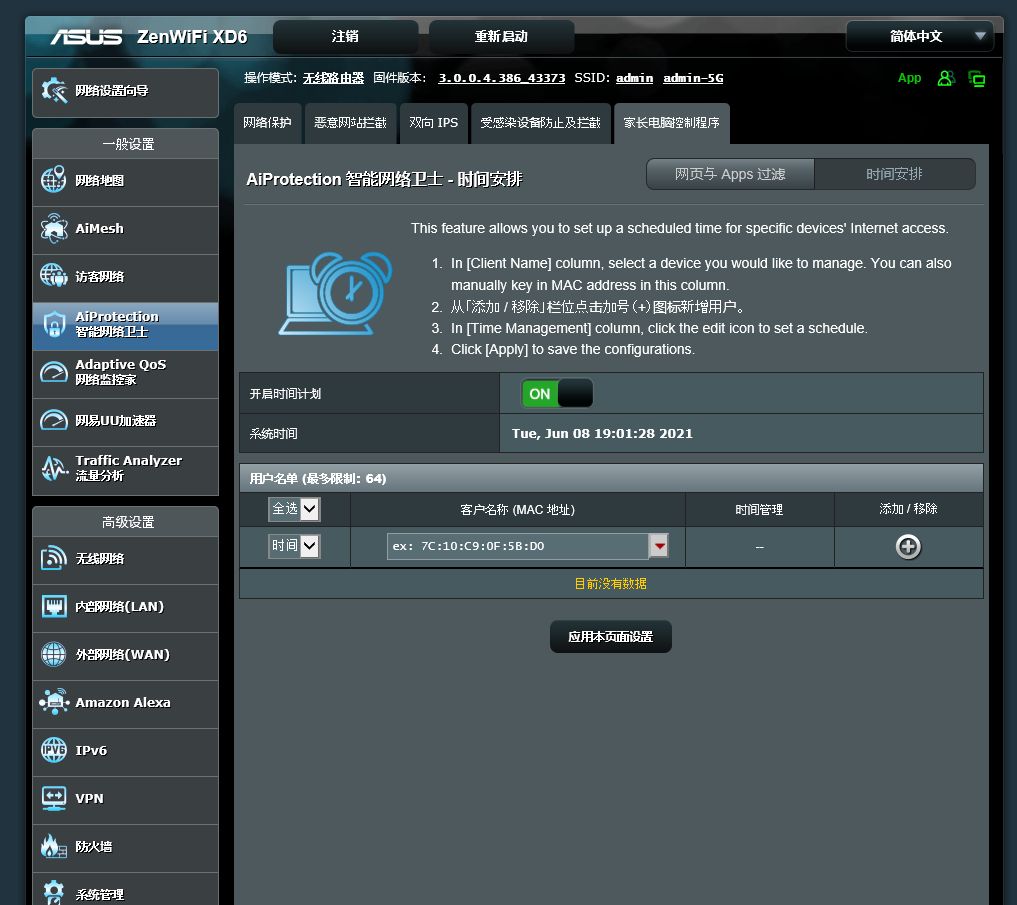The image size is (1017, 905).
Task: Click the Amazon Alexa icon
Action: [54, 703]
